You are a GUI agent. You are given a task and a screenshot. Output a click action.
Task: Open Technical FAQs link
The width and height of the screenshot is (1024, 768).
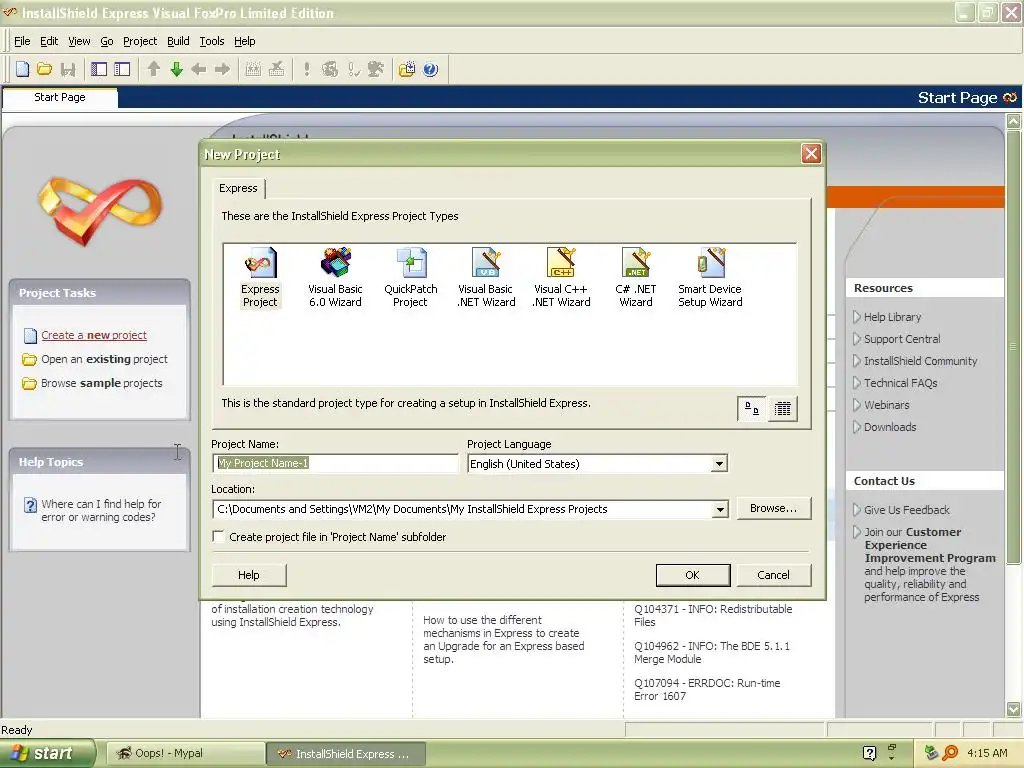(x=901, y=383)
